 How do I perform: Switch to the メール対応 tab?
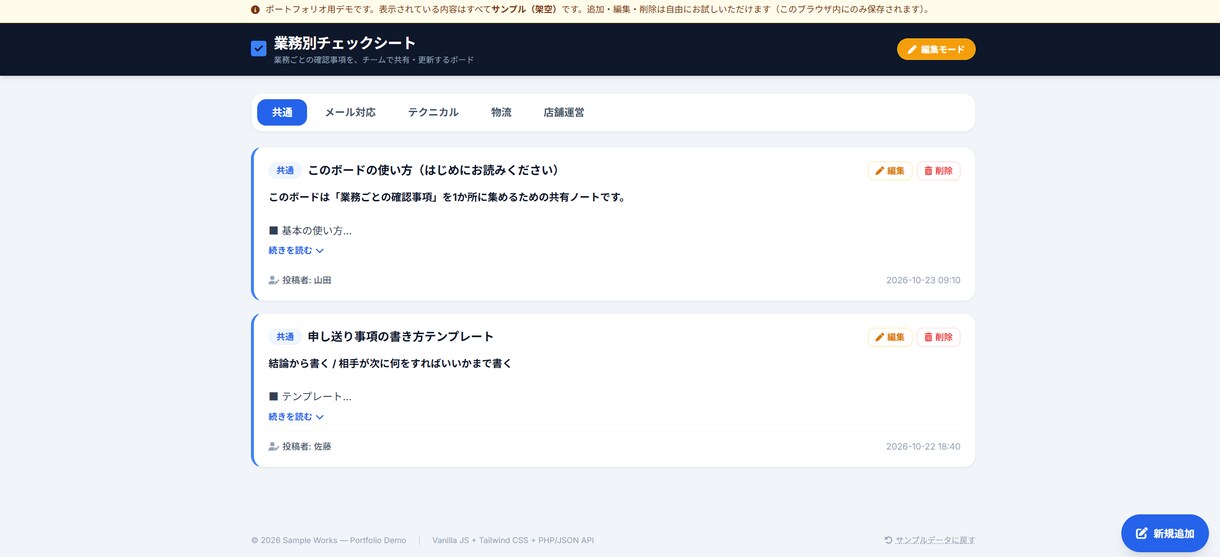(350, 112)
